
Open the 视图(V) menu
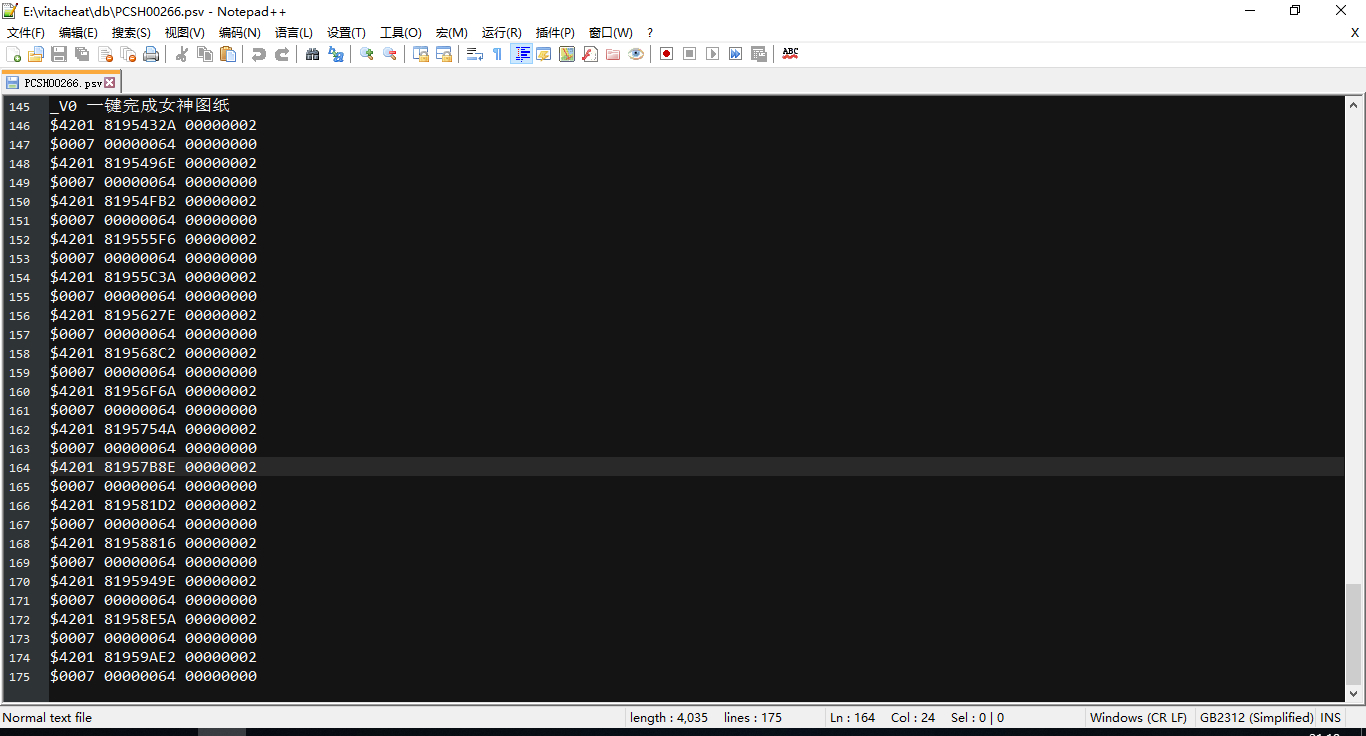tap(185, 33)
